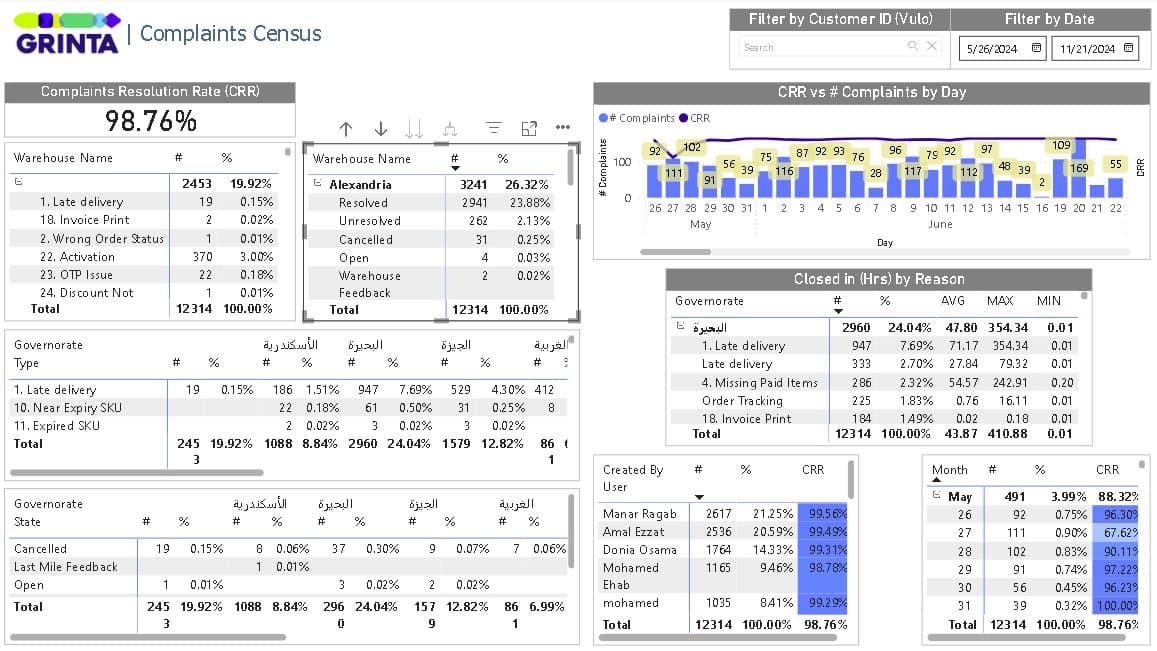Collapse the البحيرة governorate row expander

[680, 326]
